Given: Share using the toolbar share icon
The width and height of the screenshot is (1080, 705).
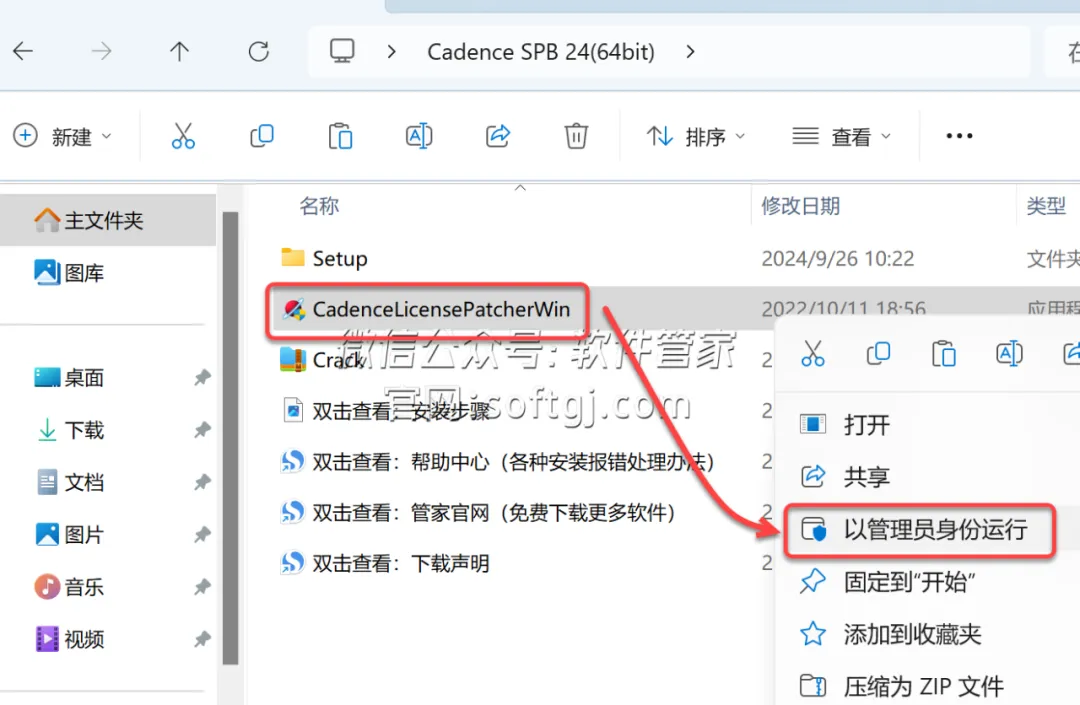Looking at the screenshot, I should tap(498, 136).
